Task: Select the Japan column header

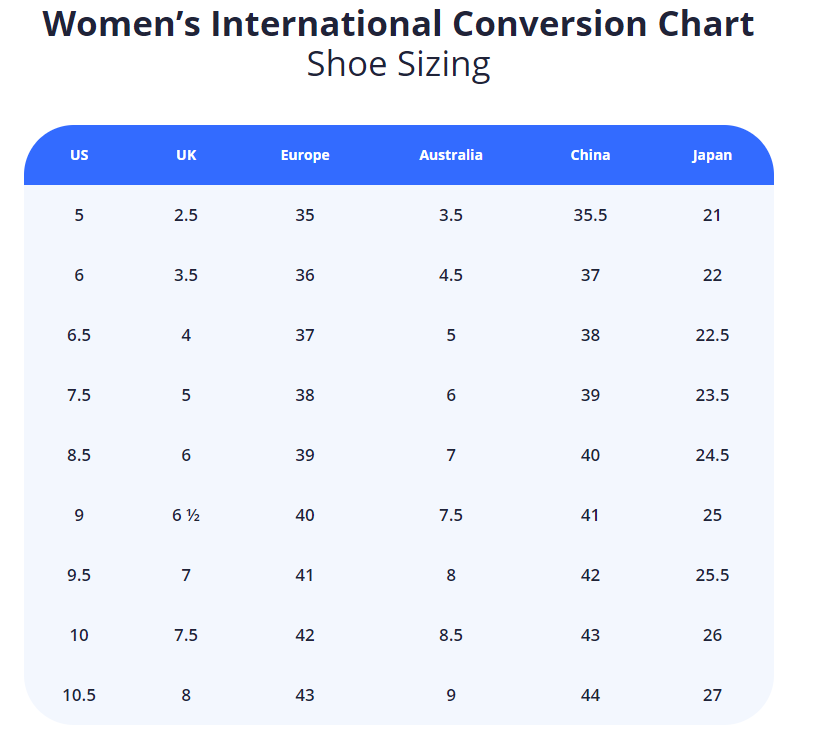Action: coord(712,155)
